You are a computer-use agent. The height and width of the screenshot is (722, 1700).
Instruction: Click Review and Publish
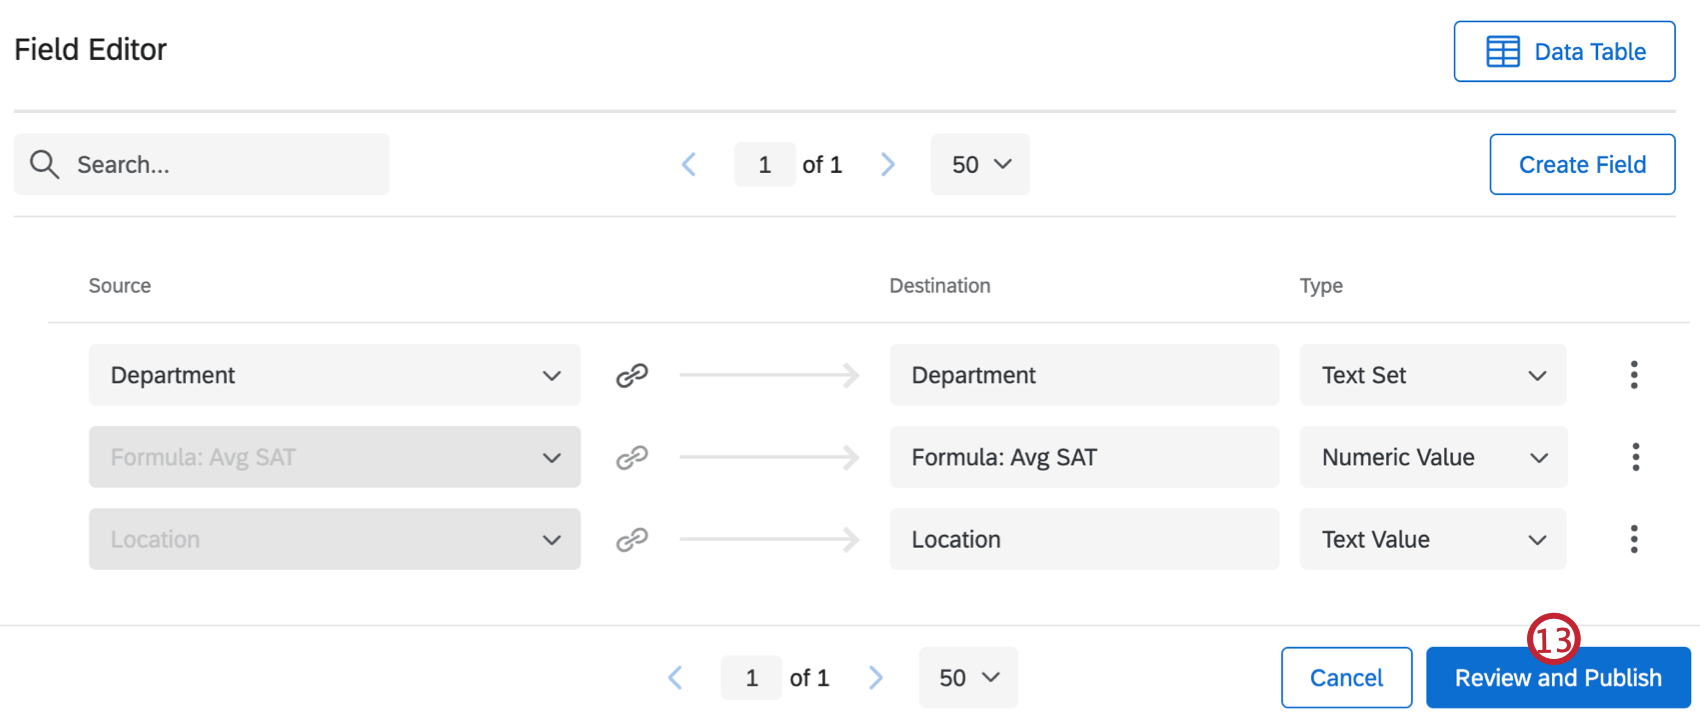point(1557,677)
